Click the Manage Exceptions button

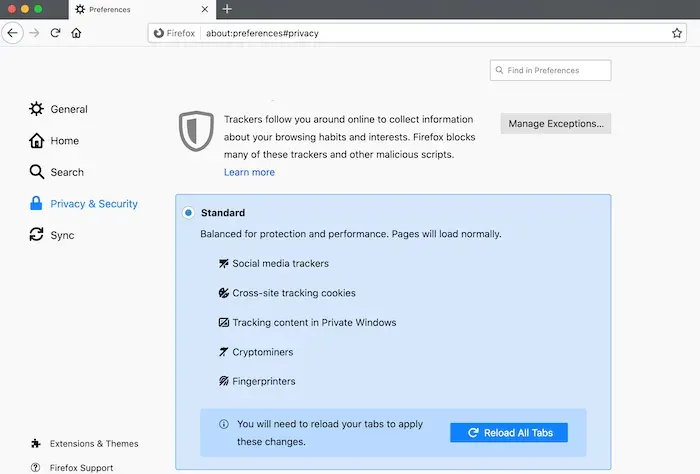(x=555, y=124)
